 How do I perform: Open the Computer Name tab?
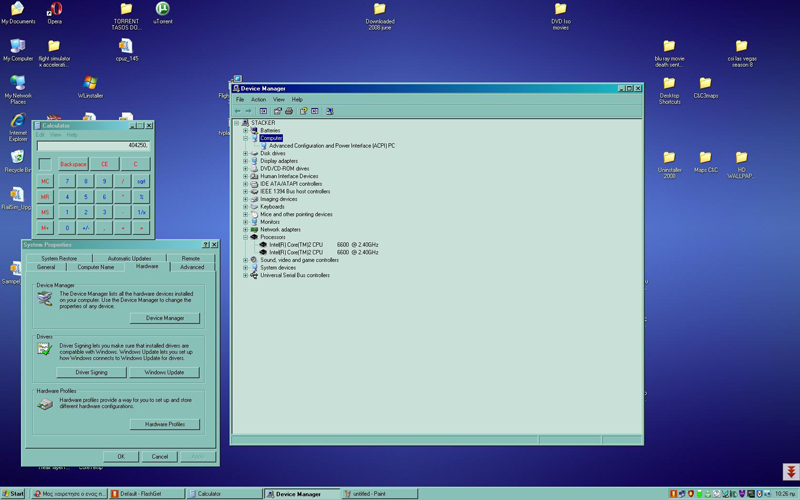point(95,267)
